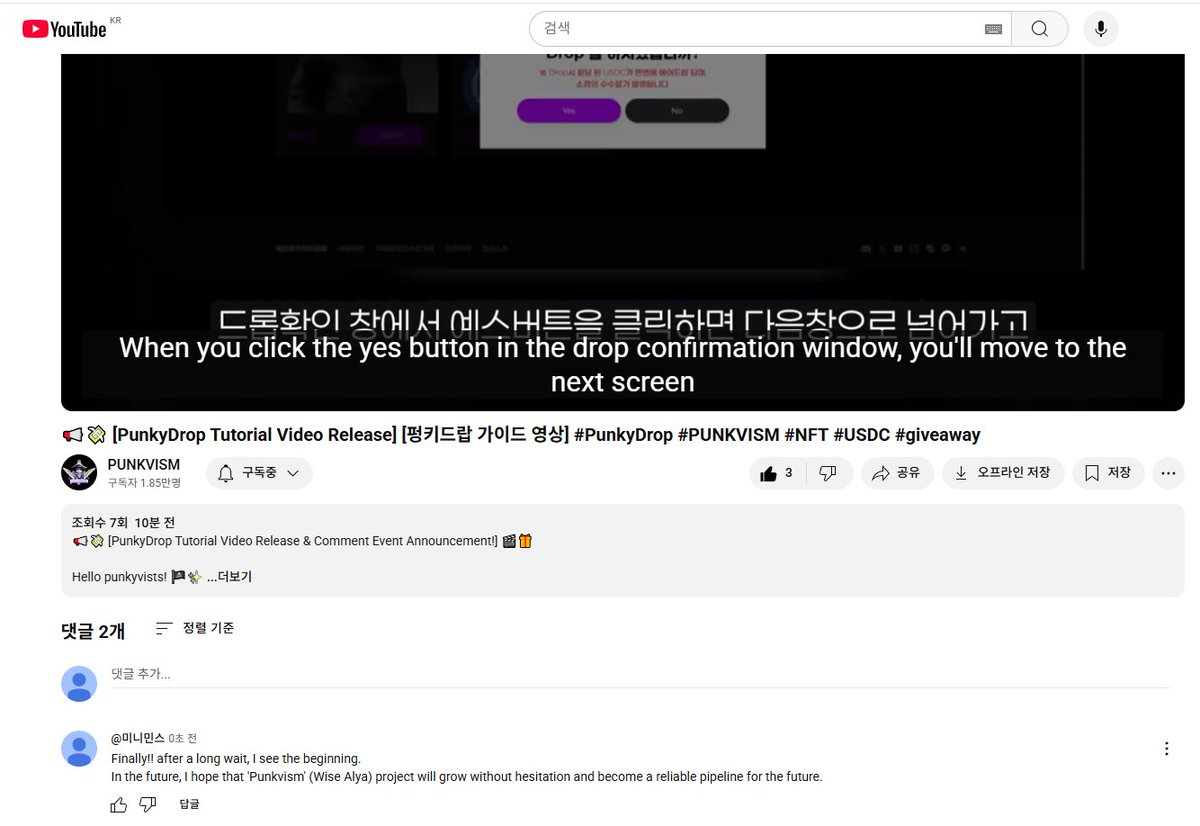Save video to playlist with 저장

point(1108,473)
